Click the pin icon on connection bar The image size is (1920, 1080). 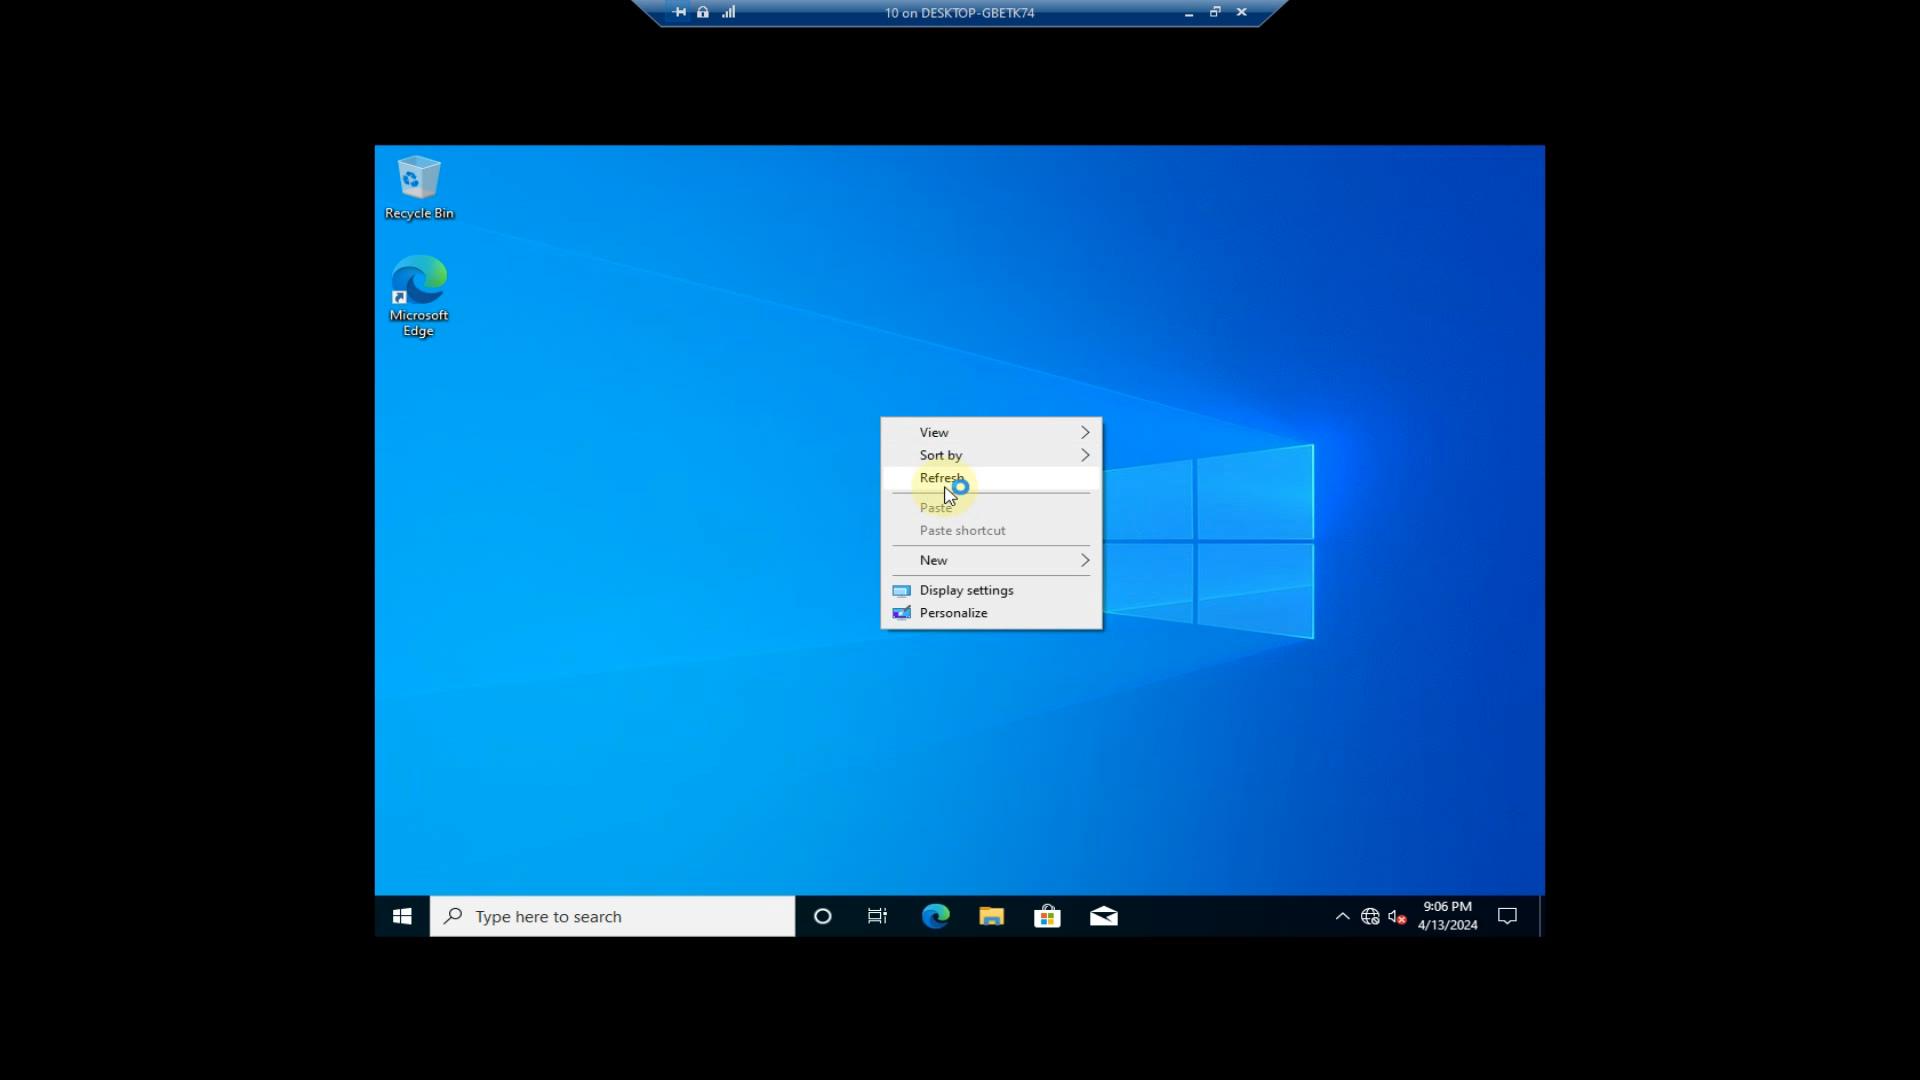680,12
